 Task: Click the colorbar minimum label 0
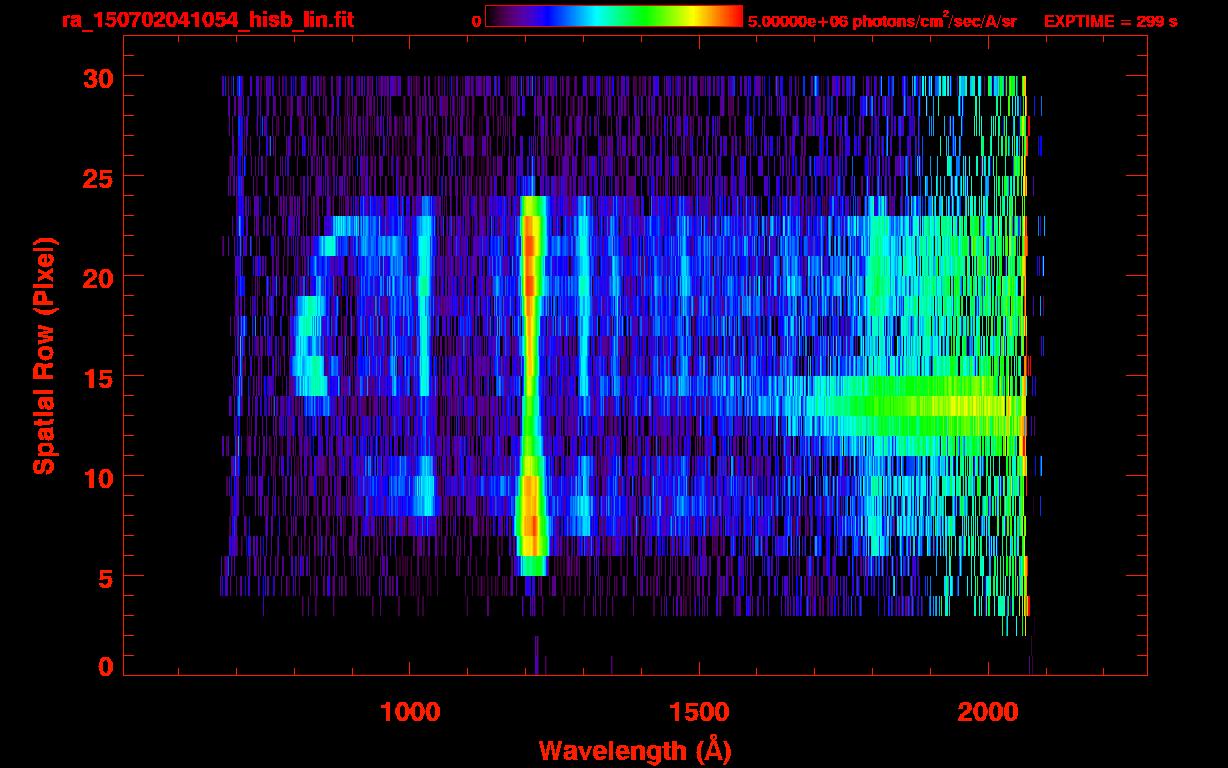click(476, 21)
